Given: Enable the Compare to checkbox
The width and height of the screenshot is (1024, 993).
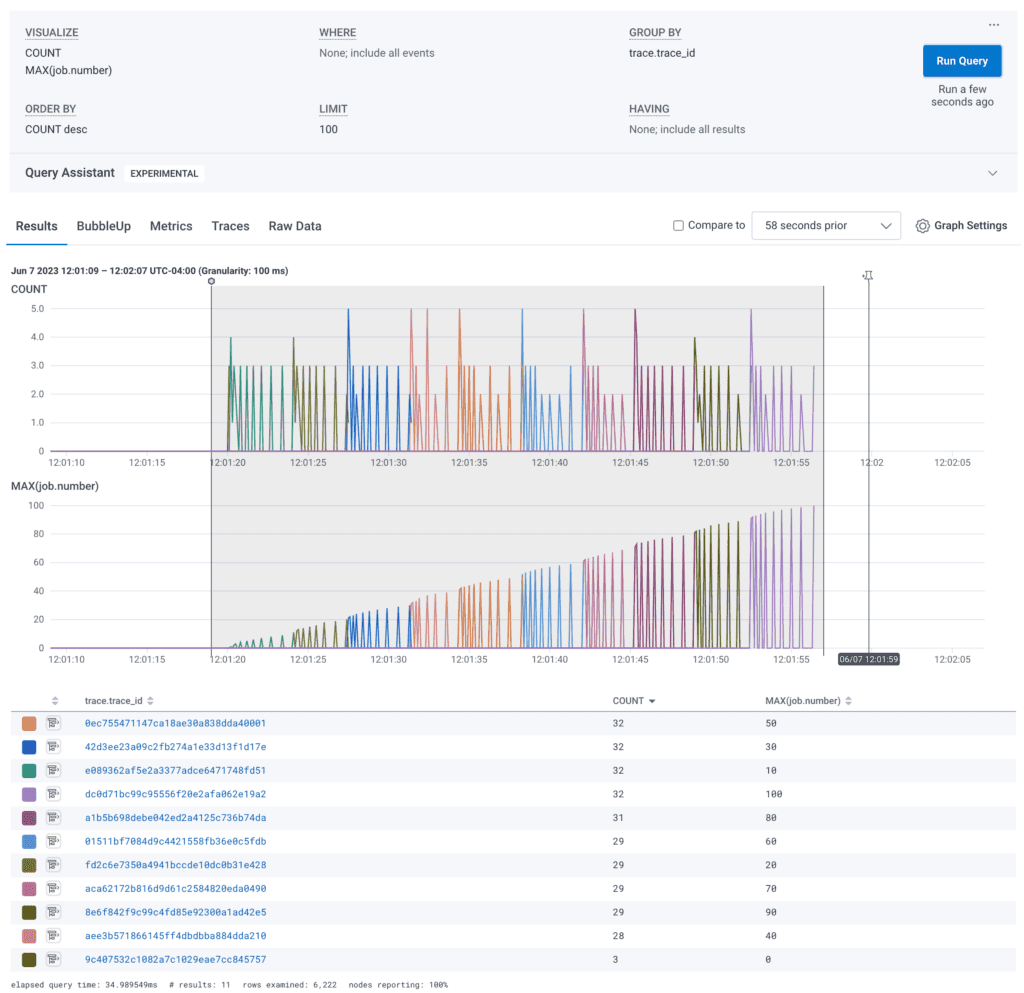Looking at the screenshot, I should pyautogui.click(x=679, y=226).
